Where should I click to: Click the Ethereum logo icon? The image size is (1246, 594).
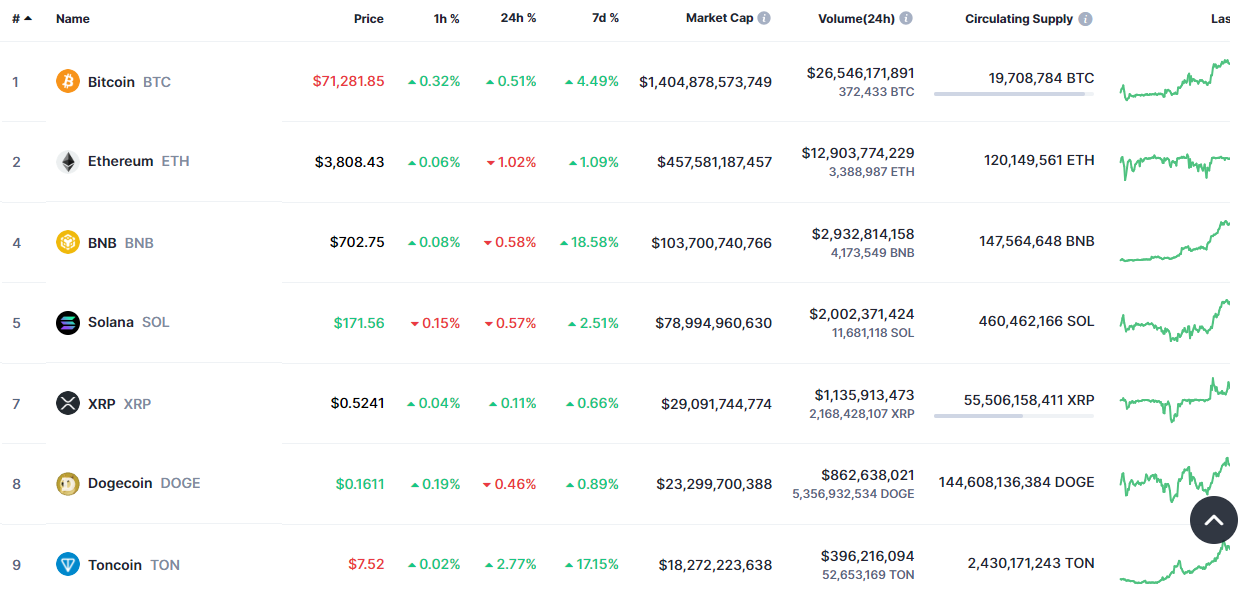(x=68, y=161)
